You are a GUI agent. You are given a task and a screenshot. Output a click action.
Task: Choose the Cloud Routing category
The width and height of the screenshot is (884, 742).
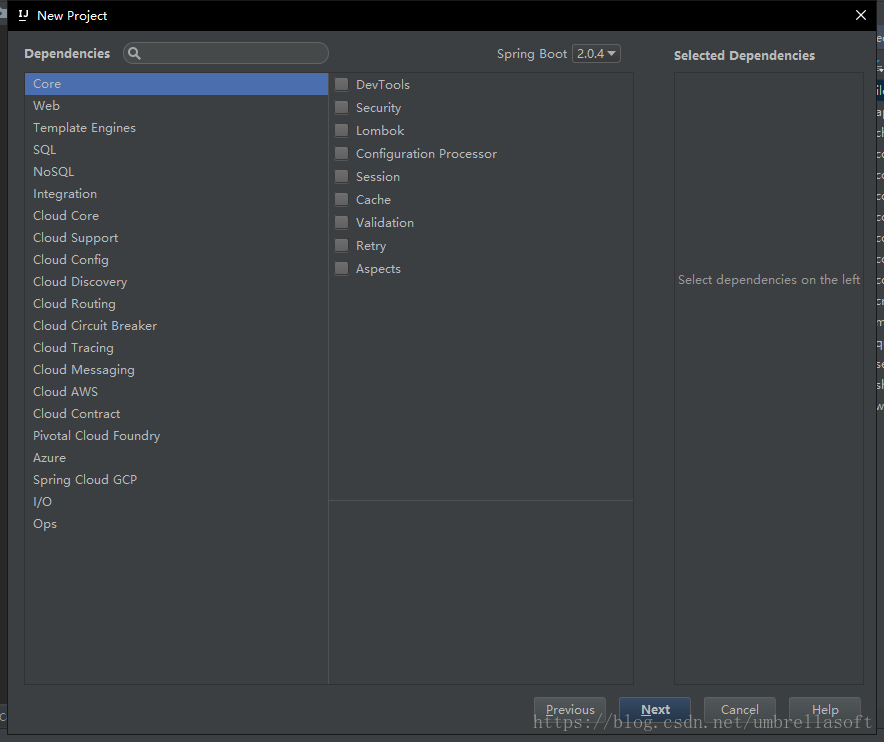click(176, 304)
